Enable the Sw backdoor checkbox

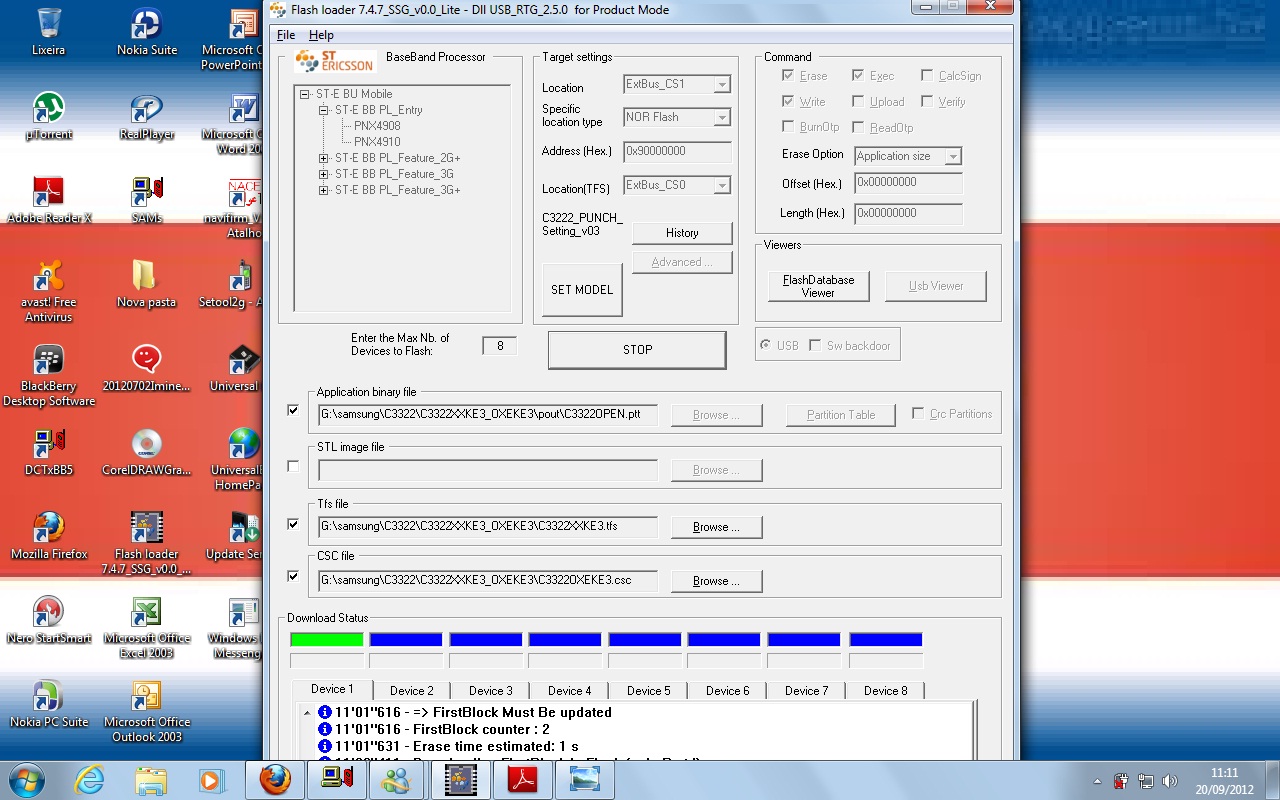815,345
